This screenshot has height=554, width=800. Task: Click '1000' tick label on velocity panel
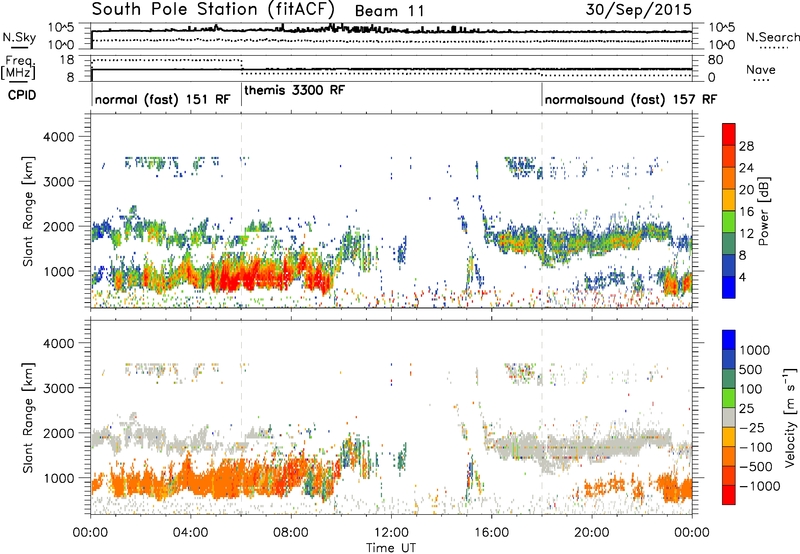[x=59, y=478]
